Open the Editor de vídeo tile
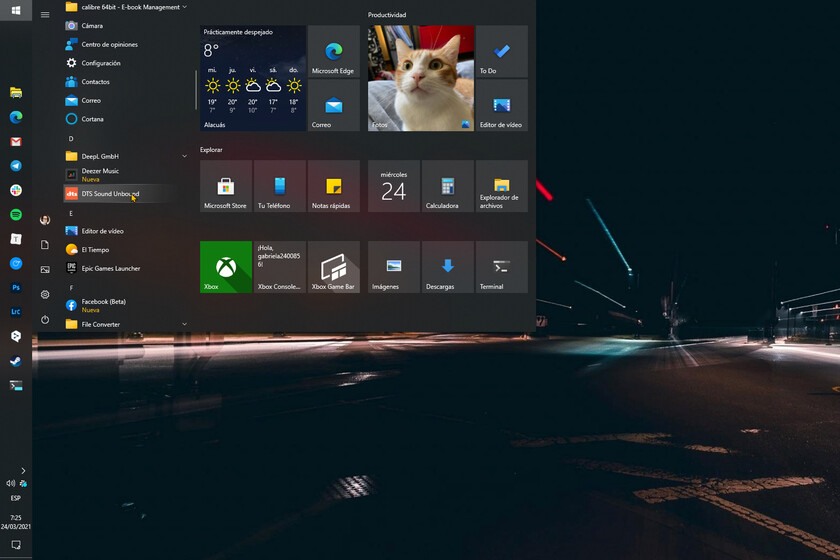The height and width of the screenshot is (560, 840). click(501, 106)
